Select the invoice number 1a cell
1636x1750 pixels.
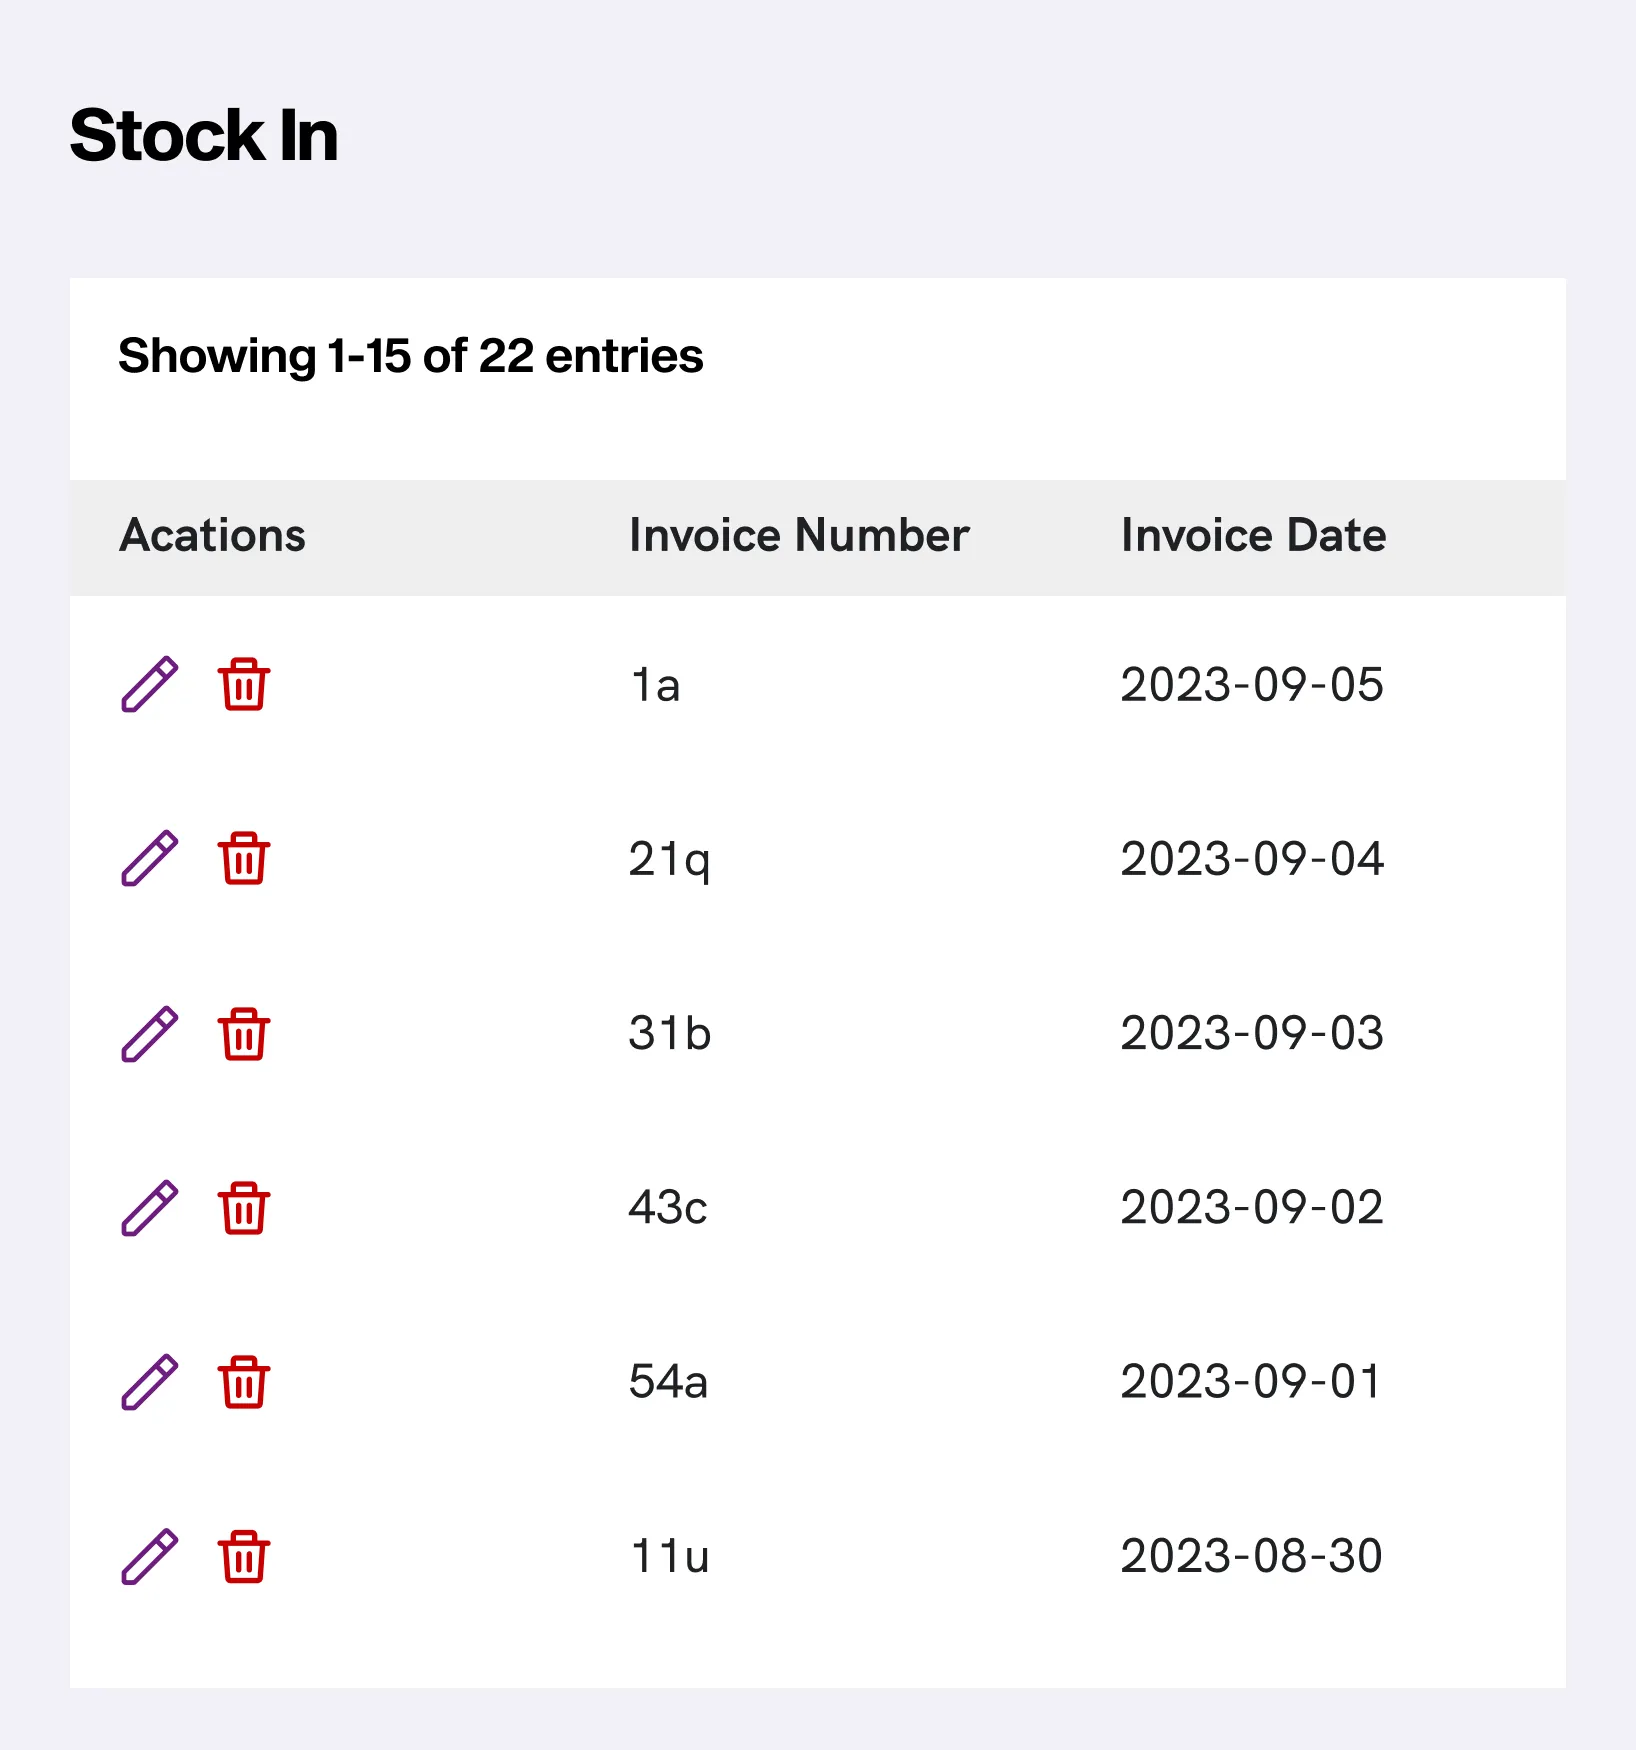click(x=655, y=686)
